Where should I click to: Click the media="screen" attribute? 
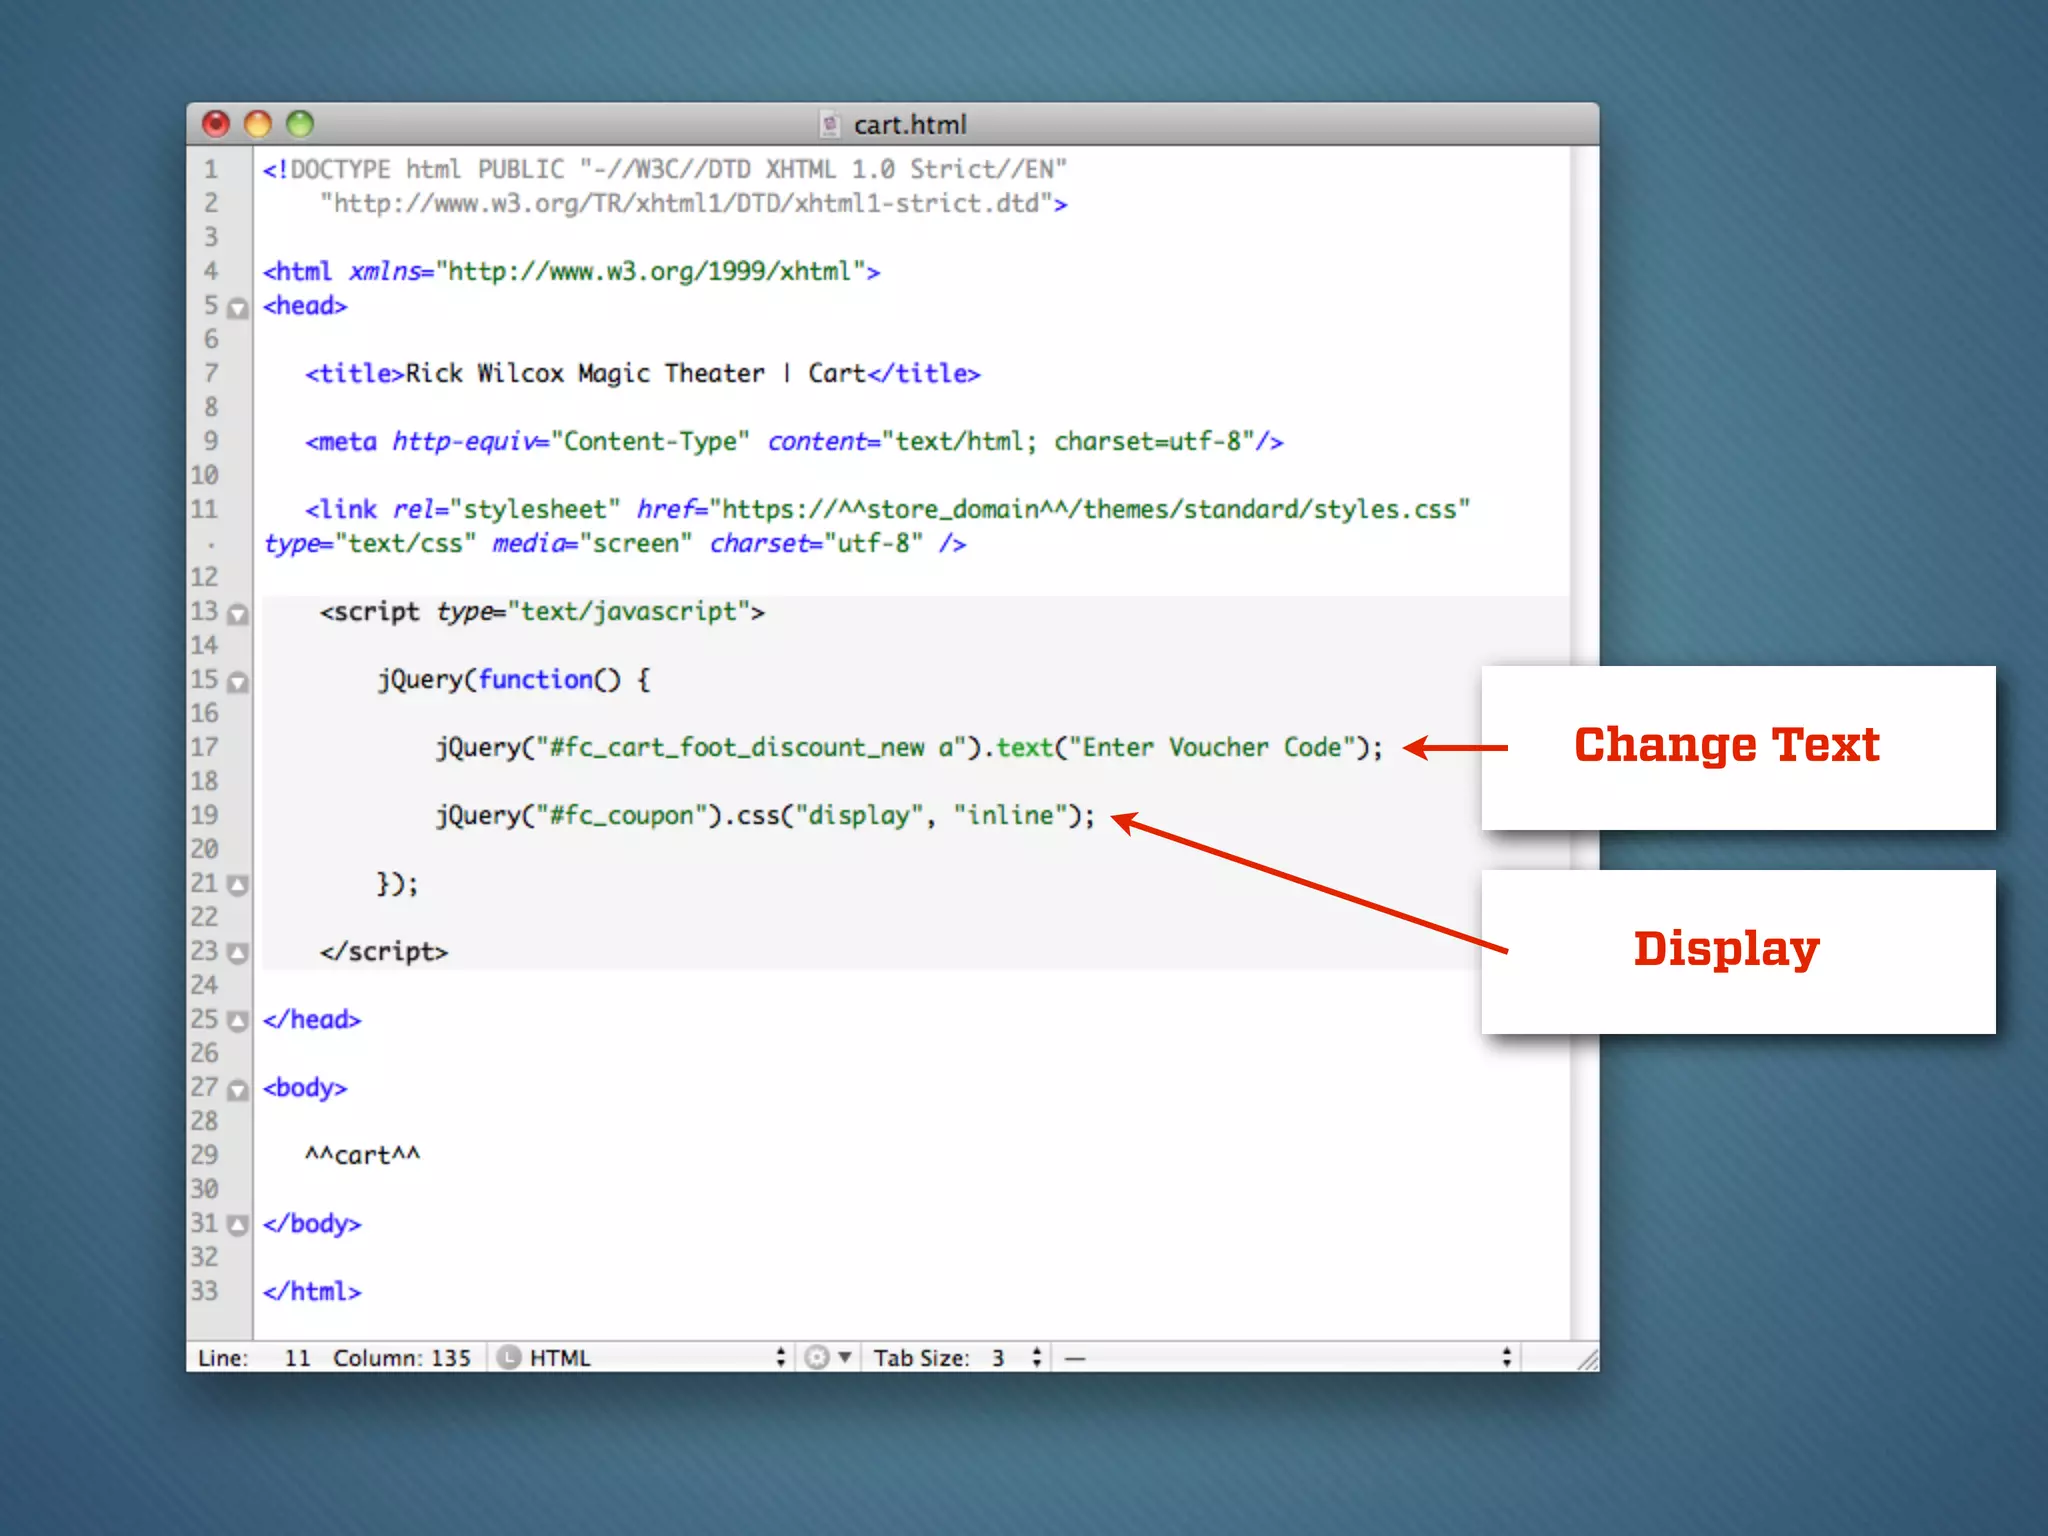pyautogui.click(x=591, y=543)
